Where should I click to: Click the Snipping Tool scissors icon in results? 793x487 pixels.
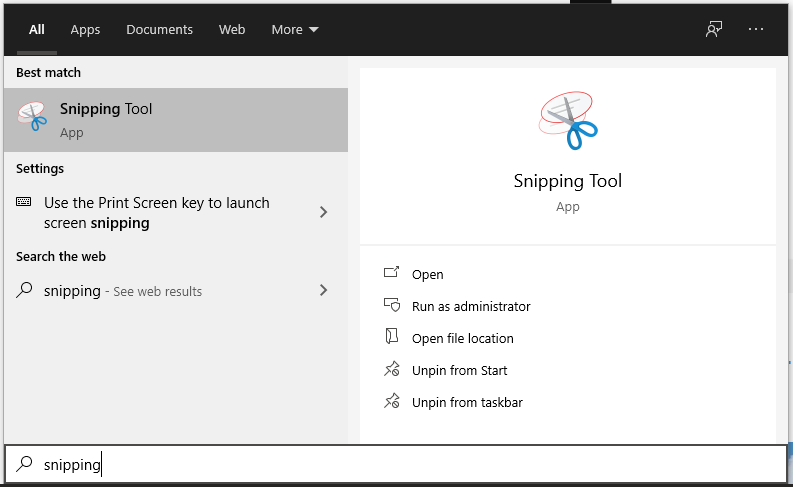pos(32,116)
